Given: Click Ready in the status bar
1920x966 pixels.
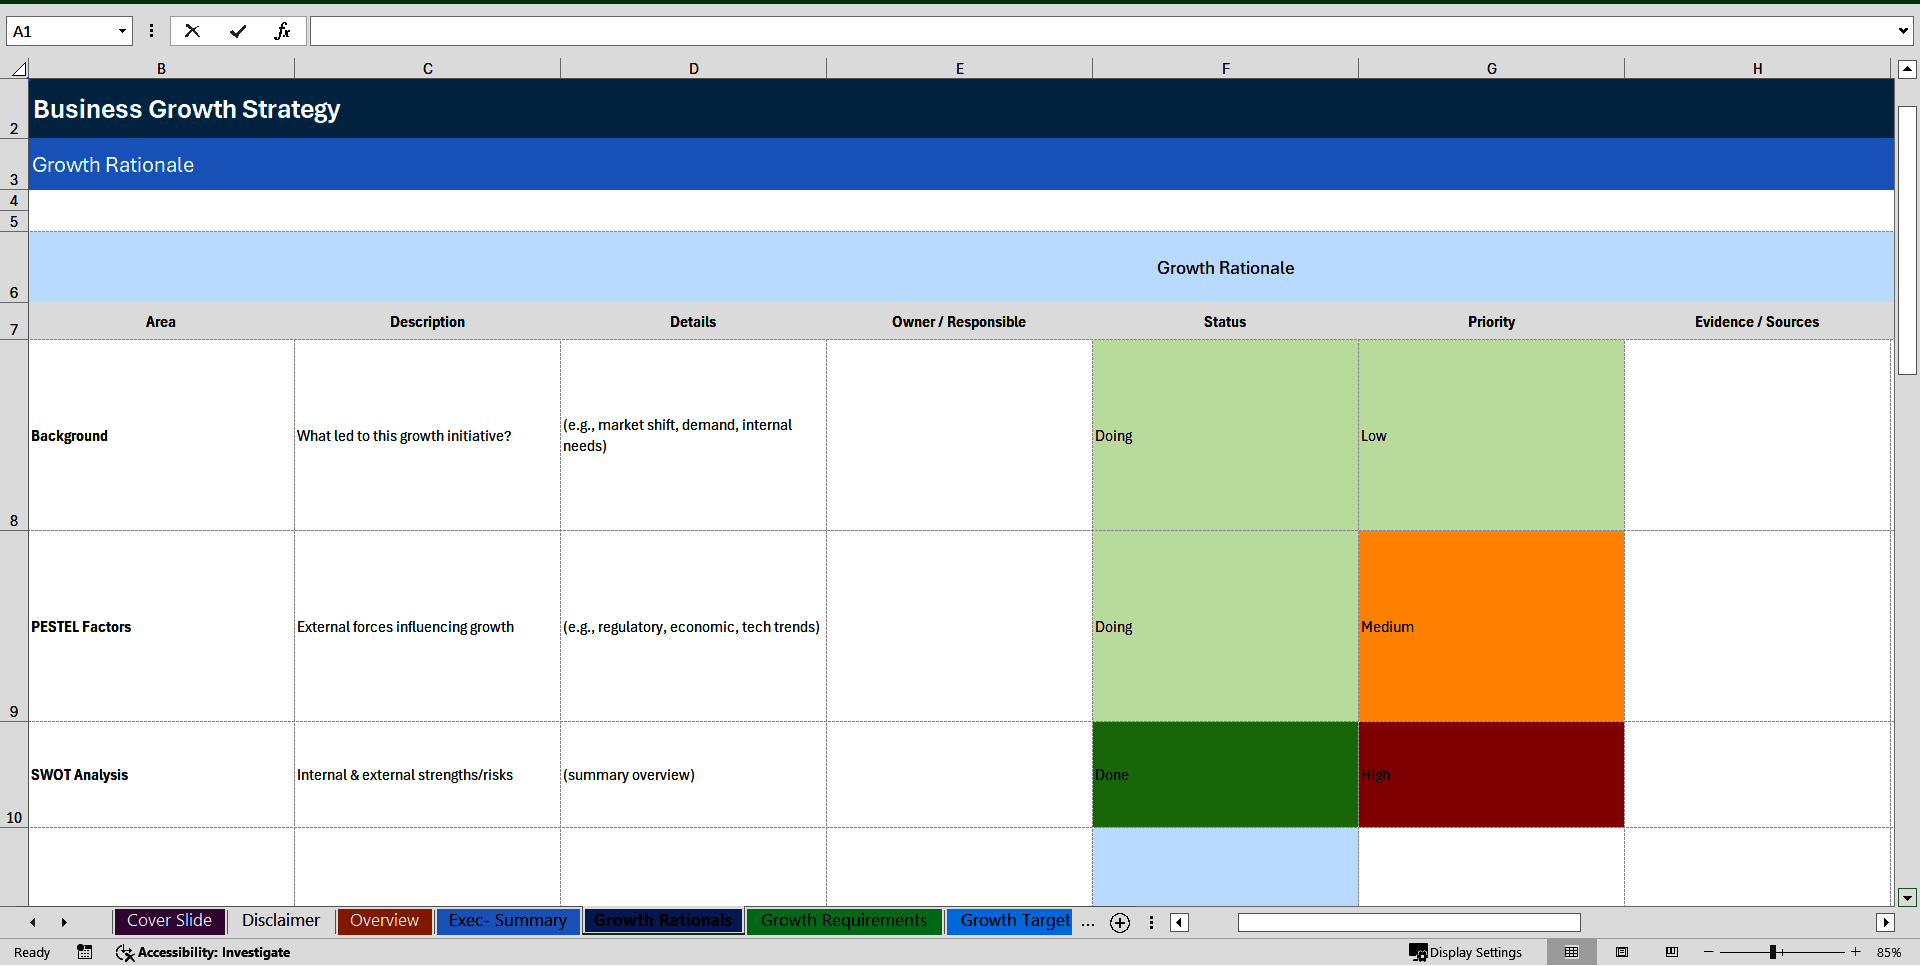Looking at the screenshot, I should point(31,952).
